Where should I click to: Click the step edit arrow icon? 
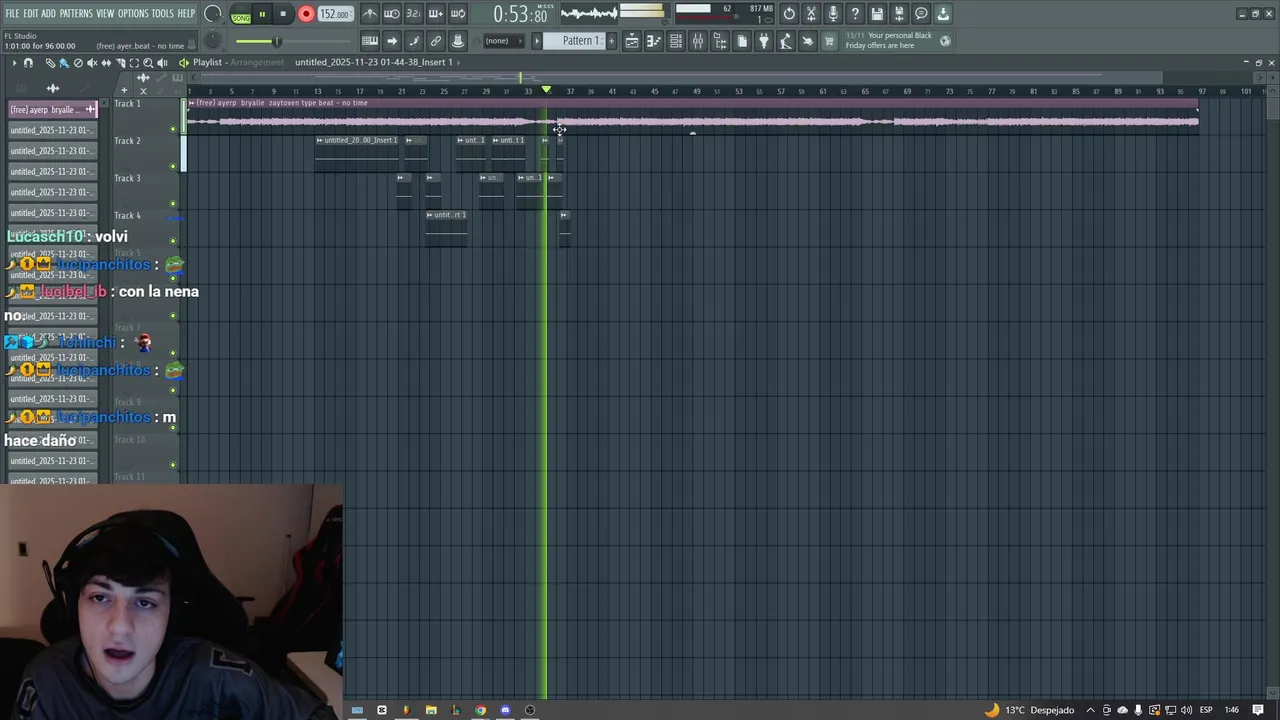coord(392,41)
